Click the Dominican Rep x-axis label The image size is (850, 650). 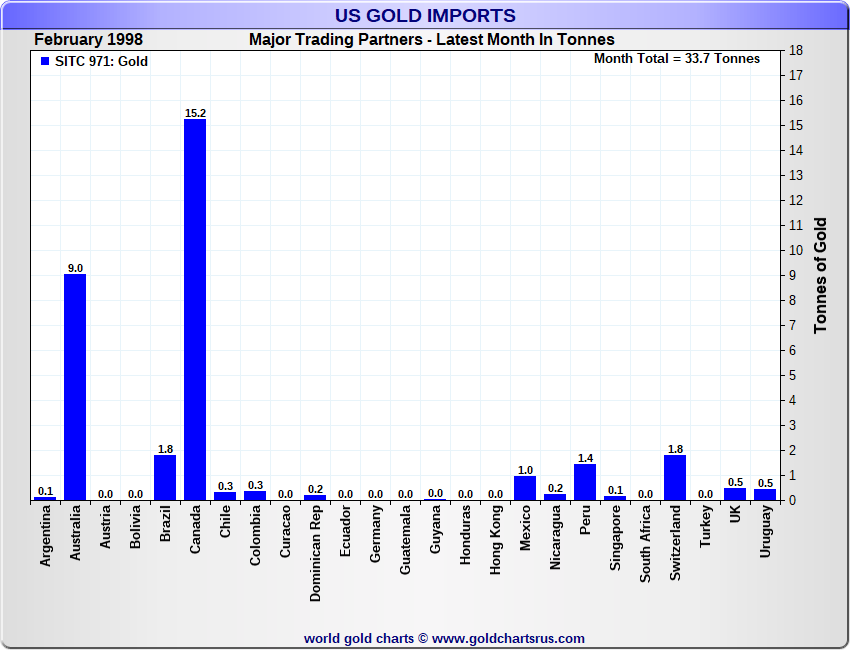coord(315,553)
